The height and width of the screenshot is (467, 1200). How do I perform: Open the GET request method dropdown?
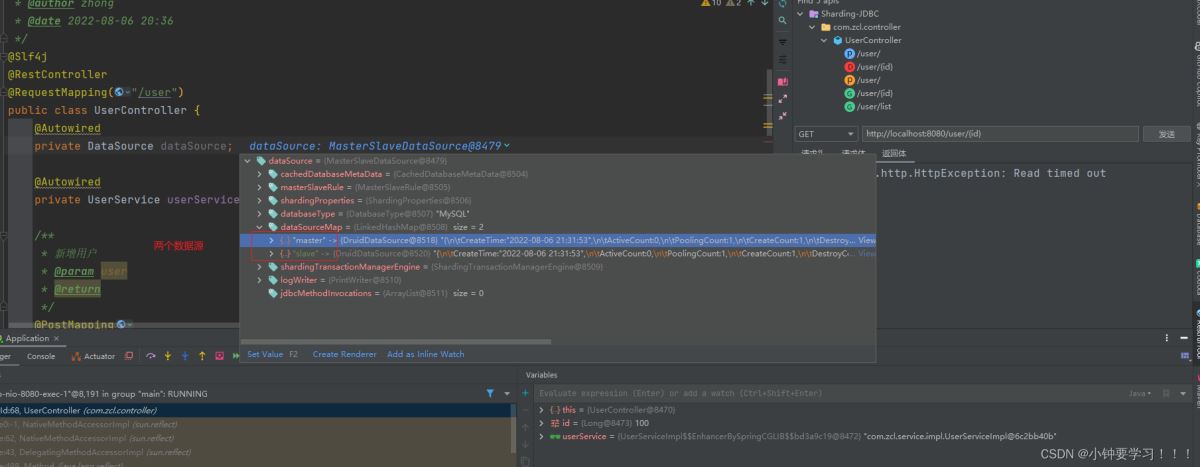click(826, 134)
